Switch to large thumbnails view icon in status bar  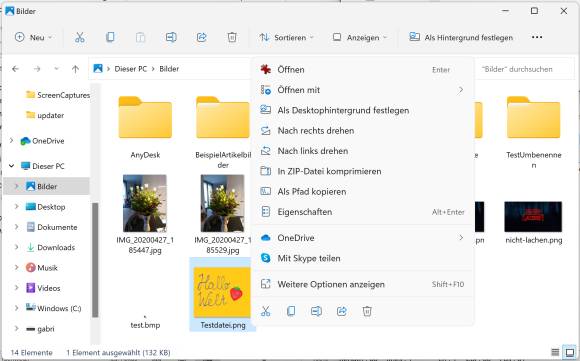click(570, 352)
